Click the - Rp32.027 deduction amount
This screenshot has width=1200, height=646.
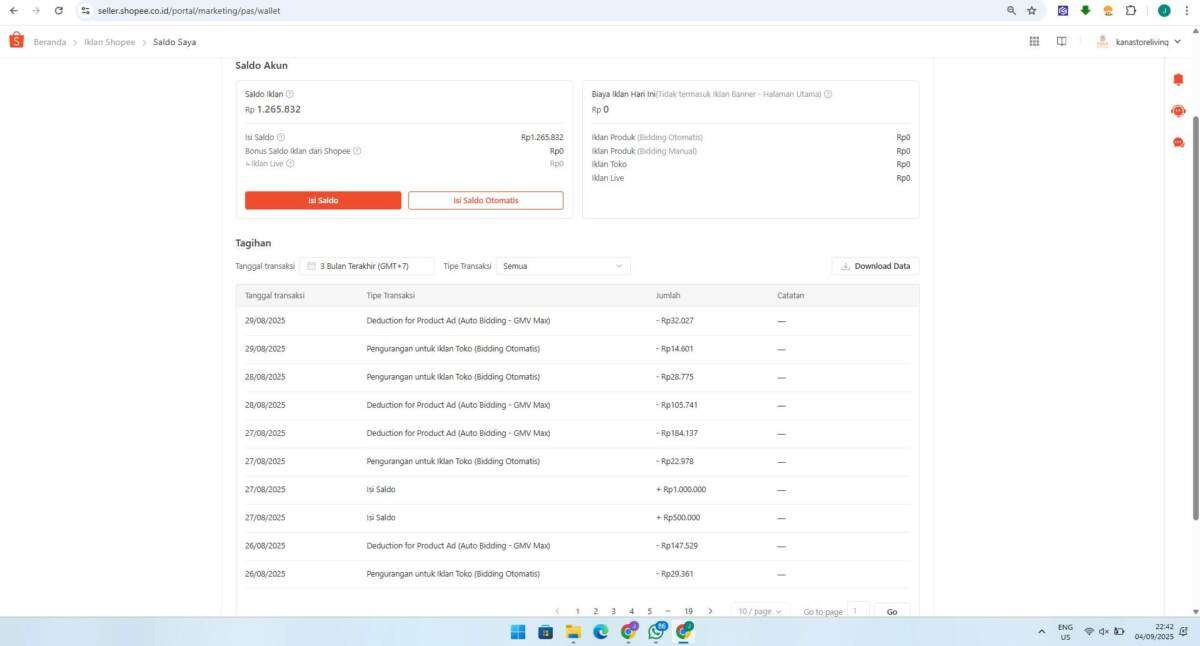tap(675, 320)
